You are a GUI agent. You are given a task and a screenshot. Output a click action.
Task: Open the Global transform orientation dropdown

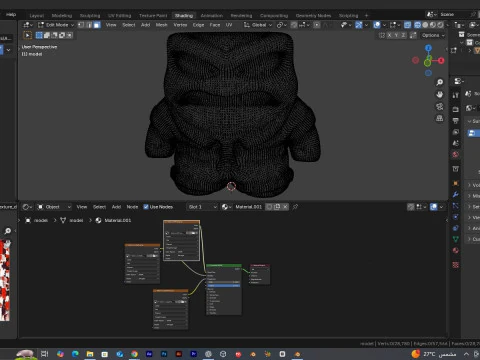coord(258,25)
